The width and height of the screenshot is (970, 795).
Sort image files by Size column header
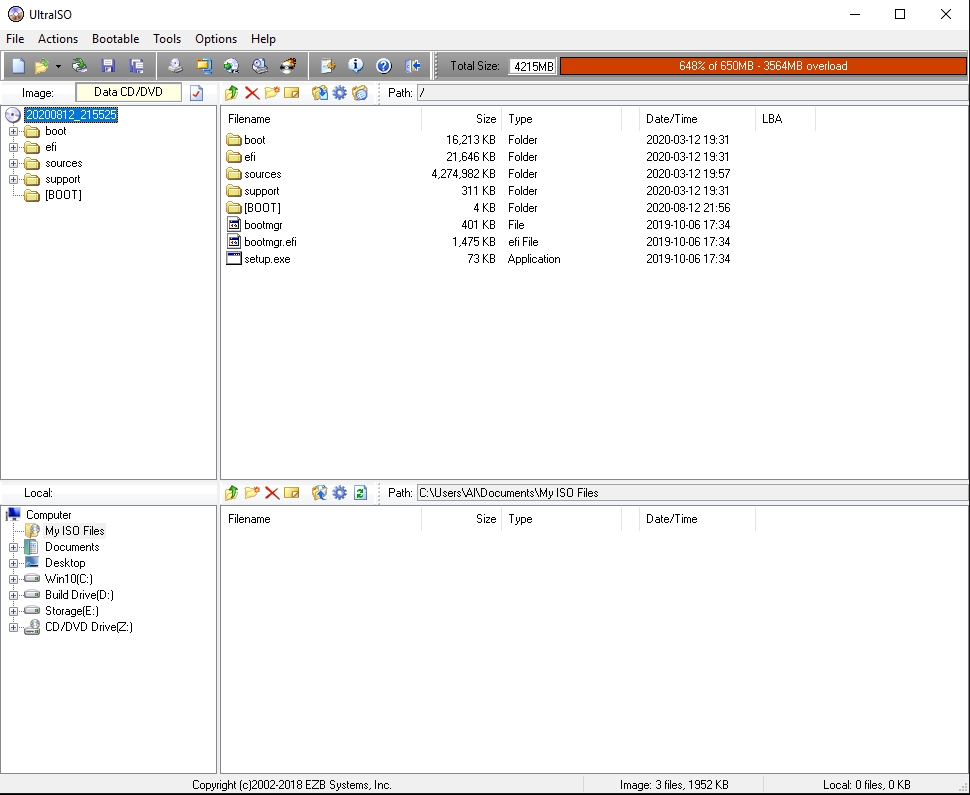pos(461,119)
